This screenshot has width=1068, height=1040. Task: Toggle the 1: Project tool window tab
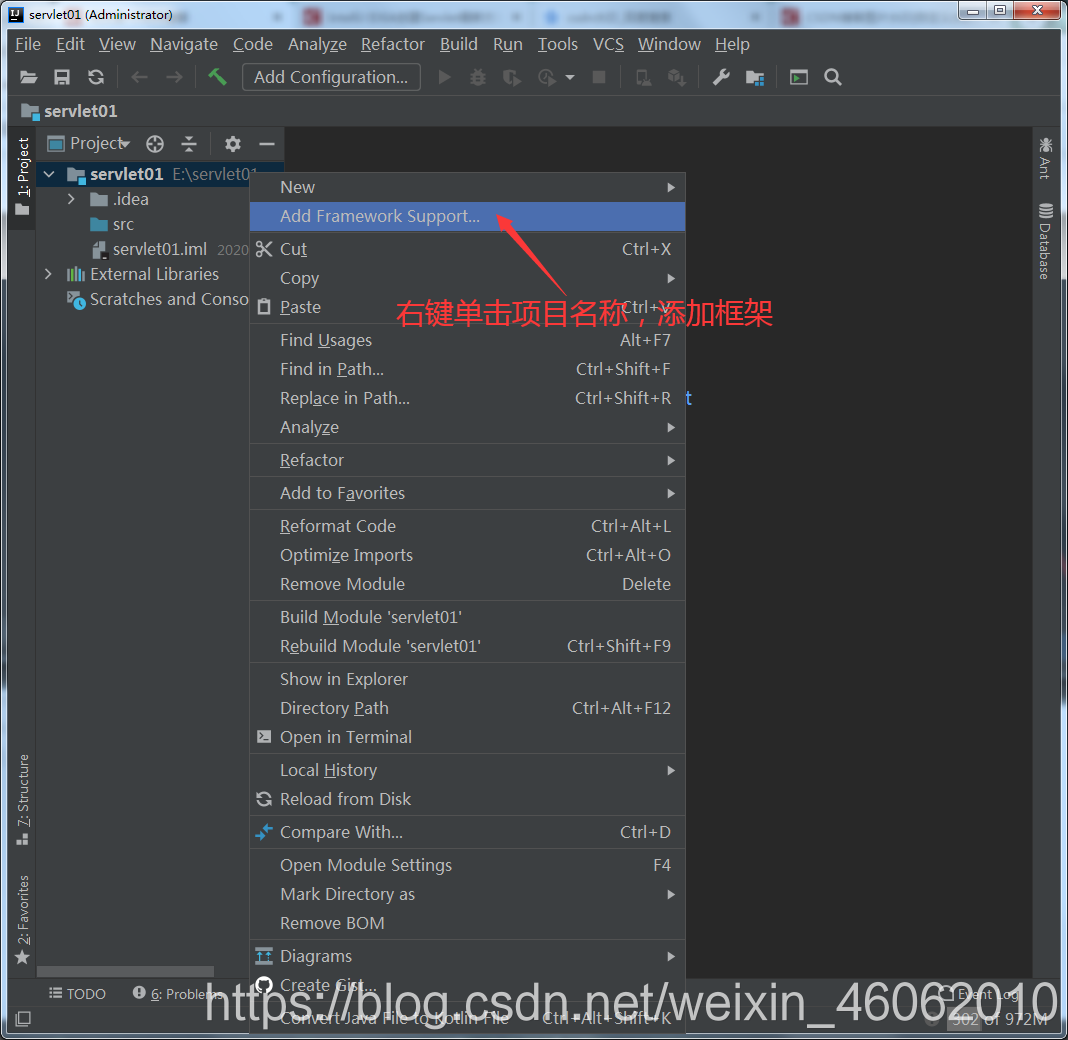click(22, 177)
